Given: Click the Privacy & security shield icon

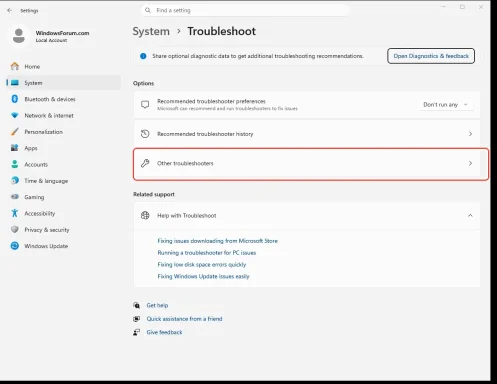Looking at the screenshot, I should 15,229.
